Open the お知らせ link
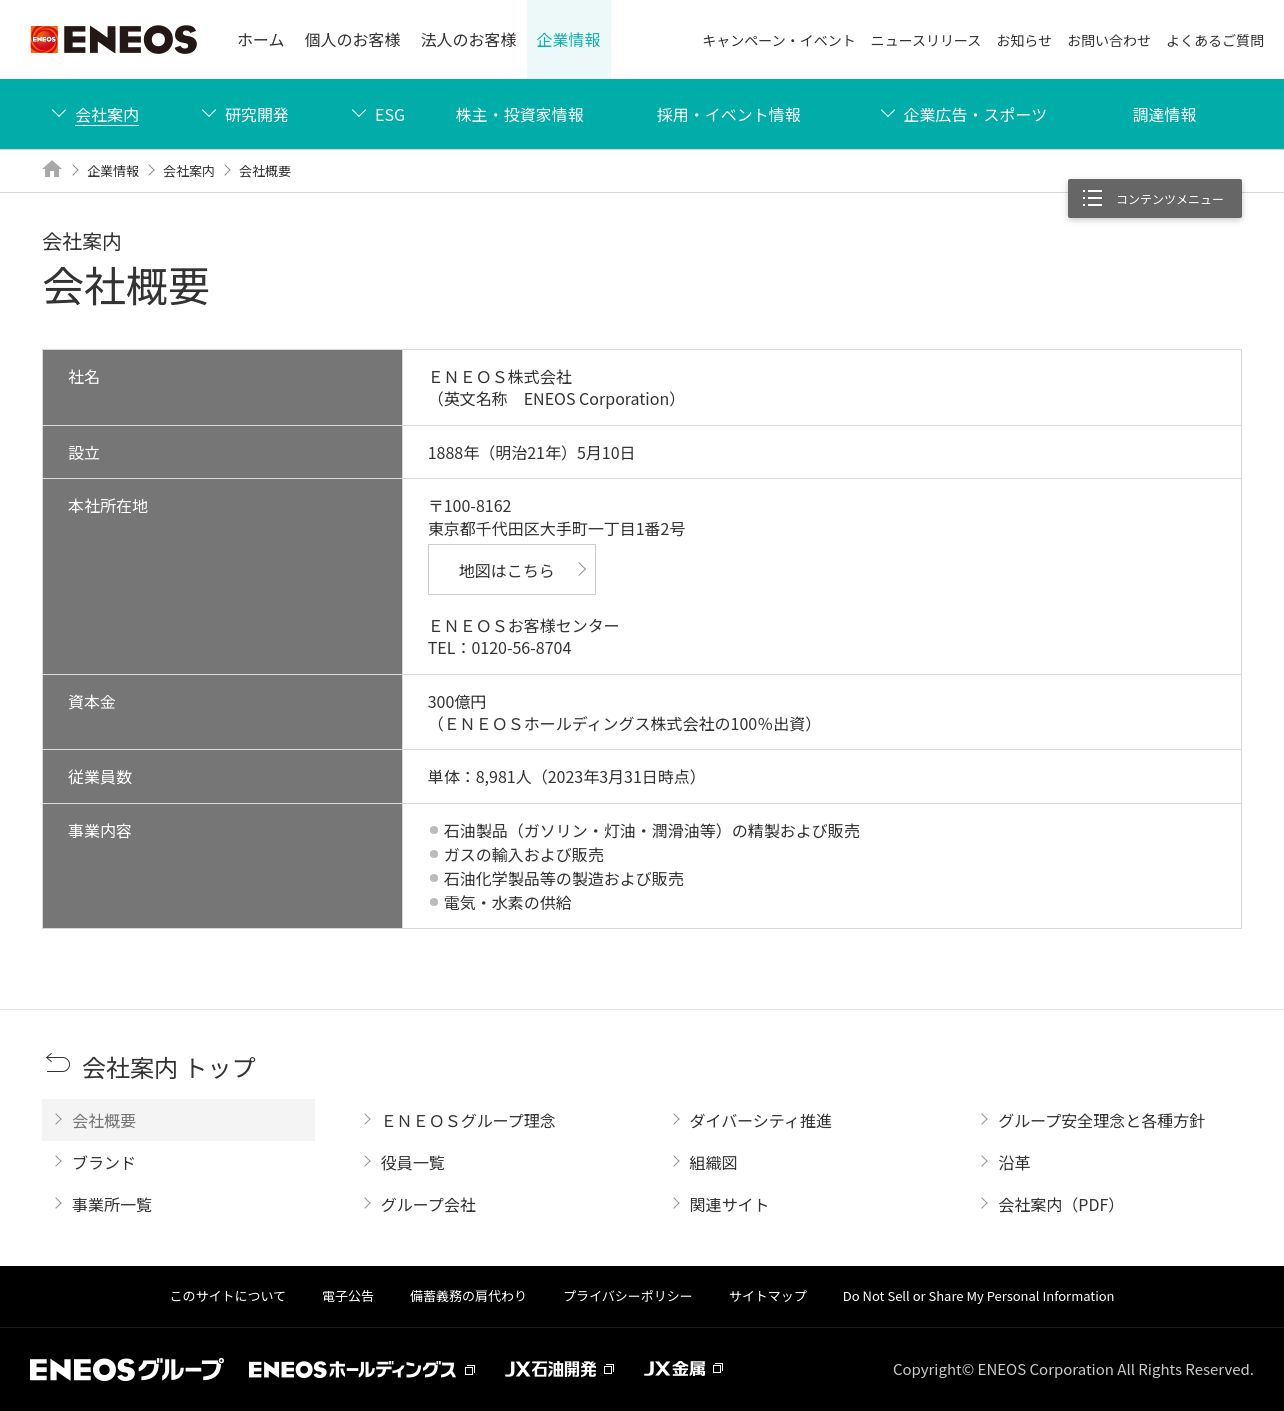1284x1411 pixels. coord(1024,41)
